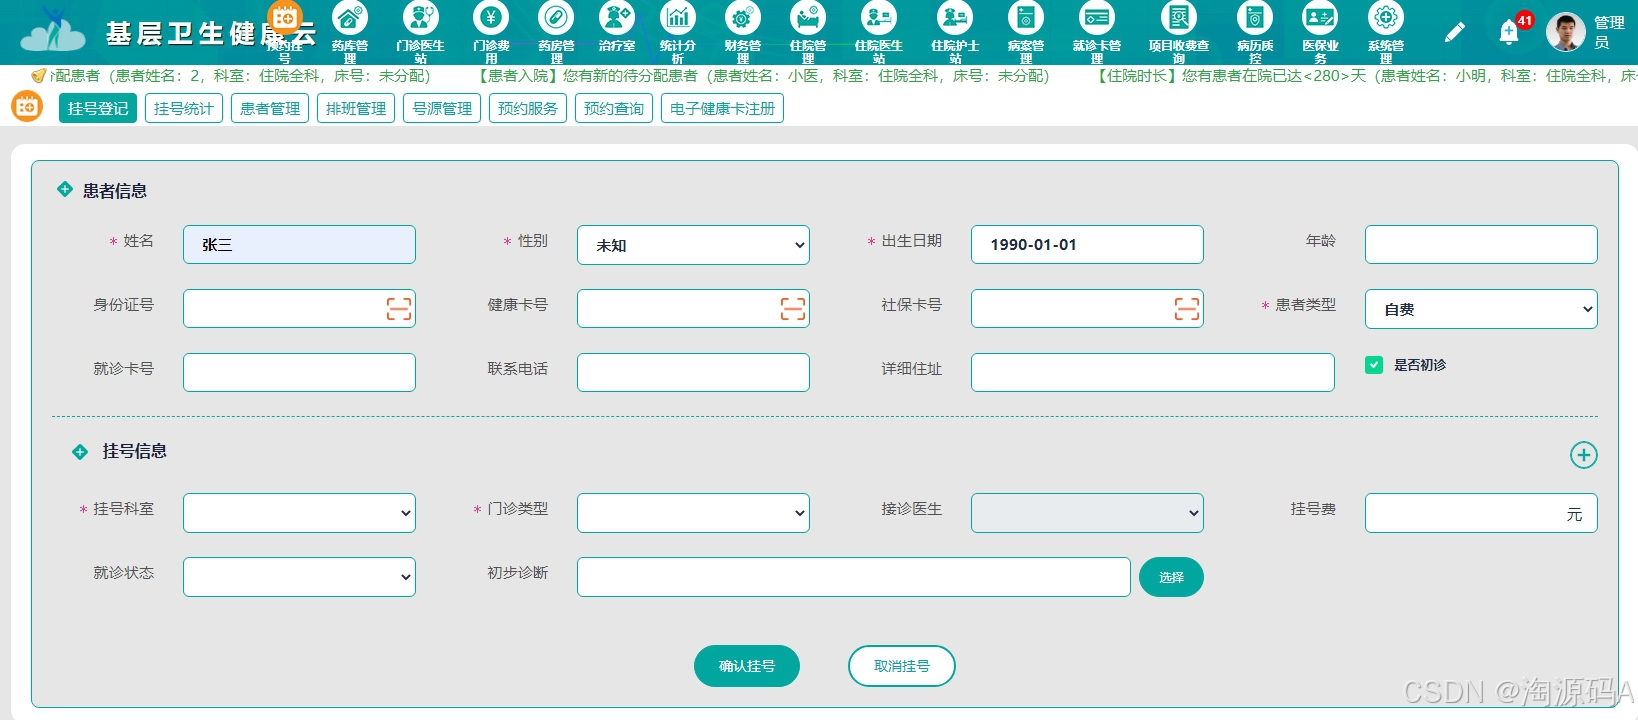Open the 性别 dropdown showing 未知
Screen dimensions: 1638x720
pos(693,245)
